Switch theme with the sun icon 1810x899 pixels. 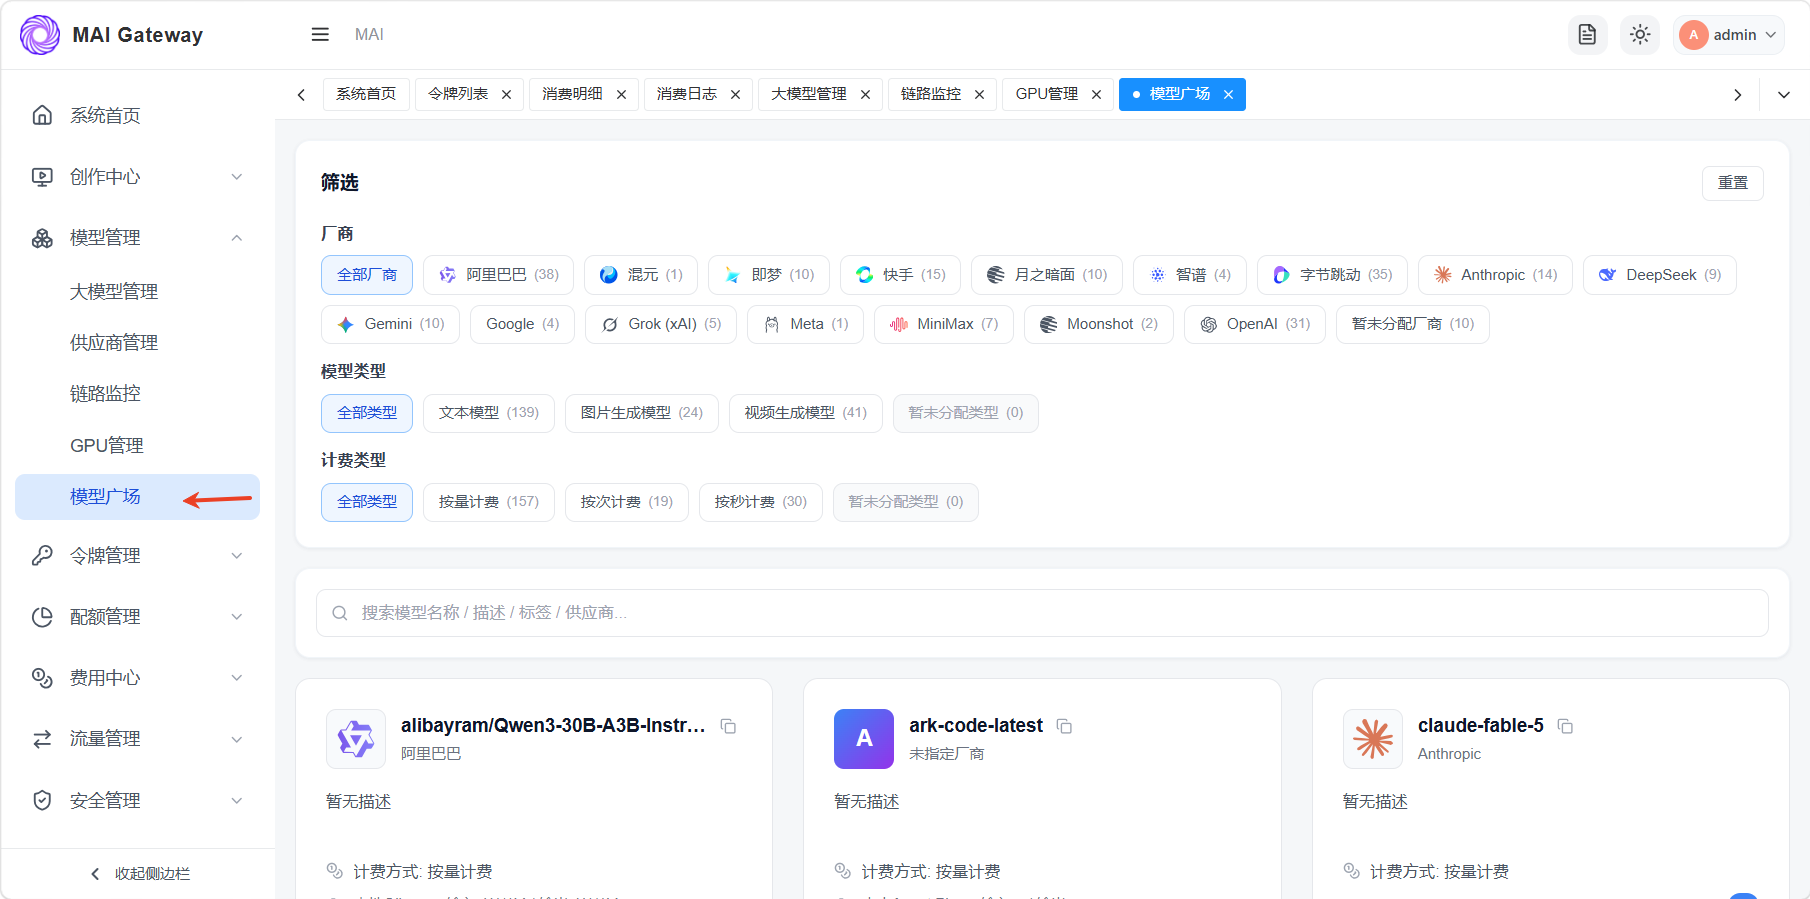click(1640, 35)
